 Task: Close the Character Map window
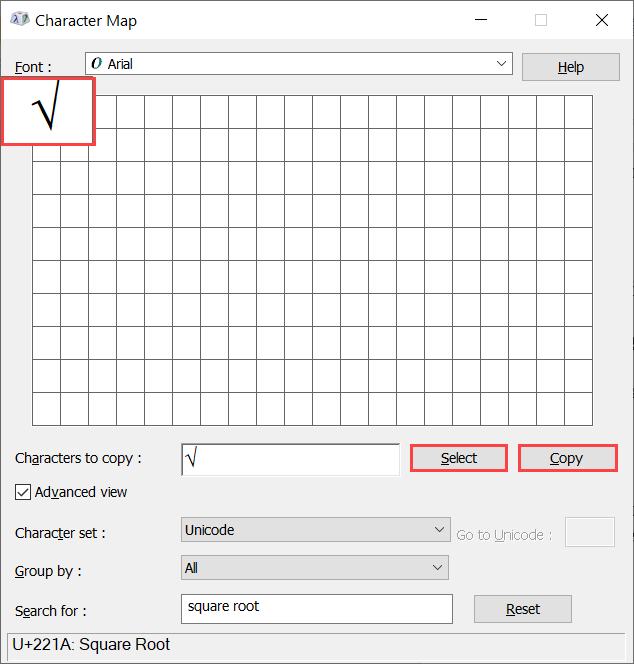tap(601, 20)
